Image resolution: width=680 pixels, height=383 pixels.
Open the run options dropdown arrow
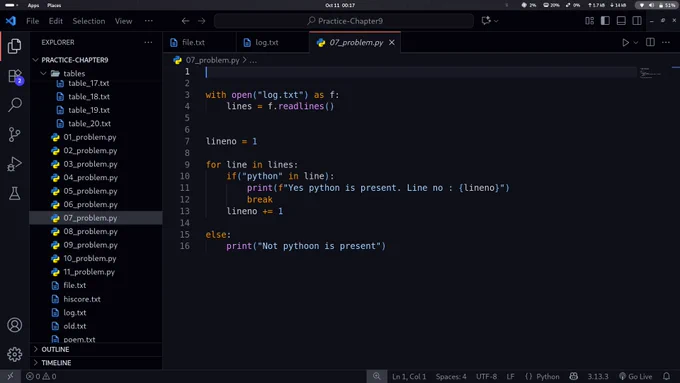pos(636,43)
